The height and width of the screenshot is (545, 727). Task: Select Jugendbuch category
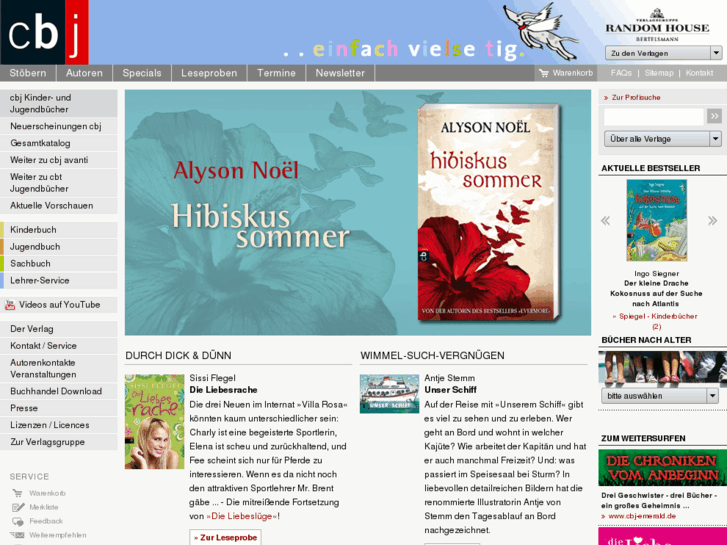click(58, 247)
